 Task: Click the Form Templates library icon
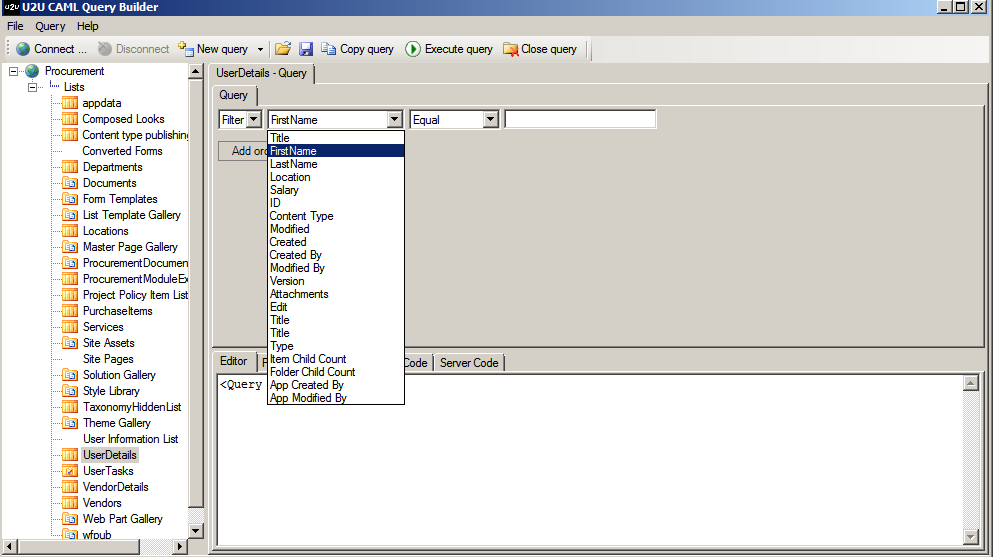click(x=70, y=199)
